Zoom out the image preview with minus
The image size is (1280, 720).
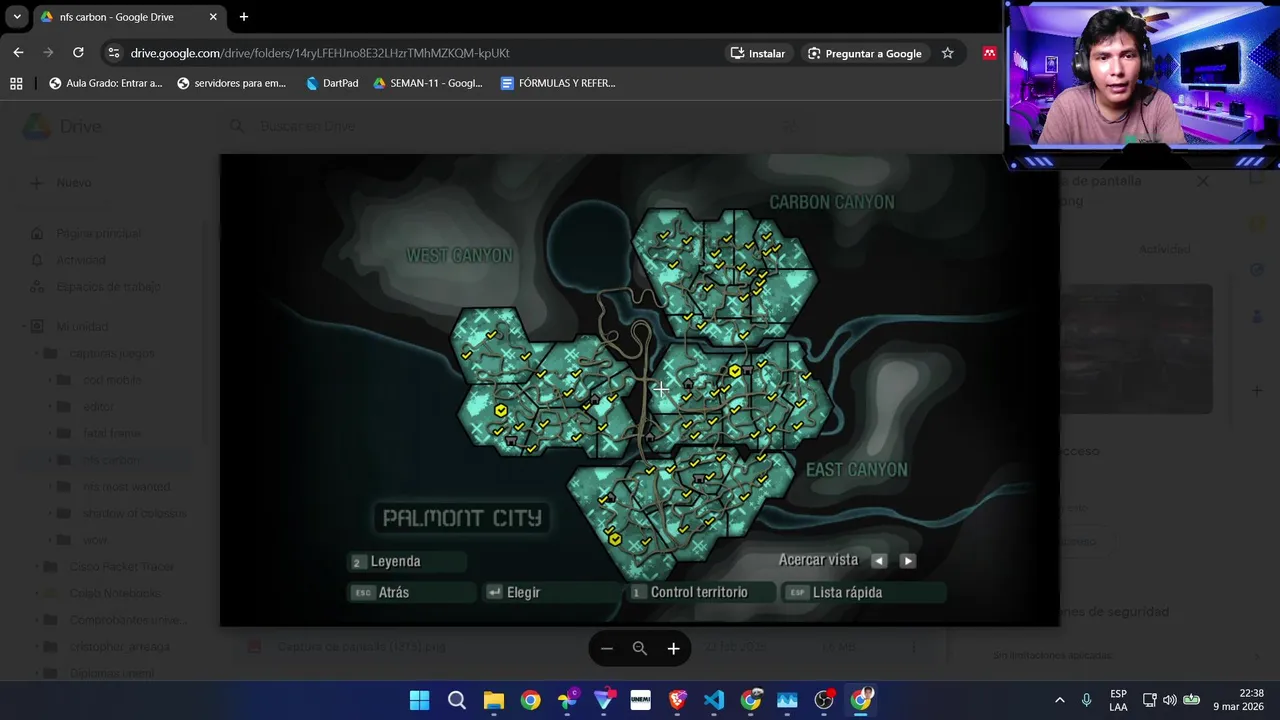(606, 649)
